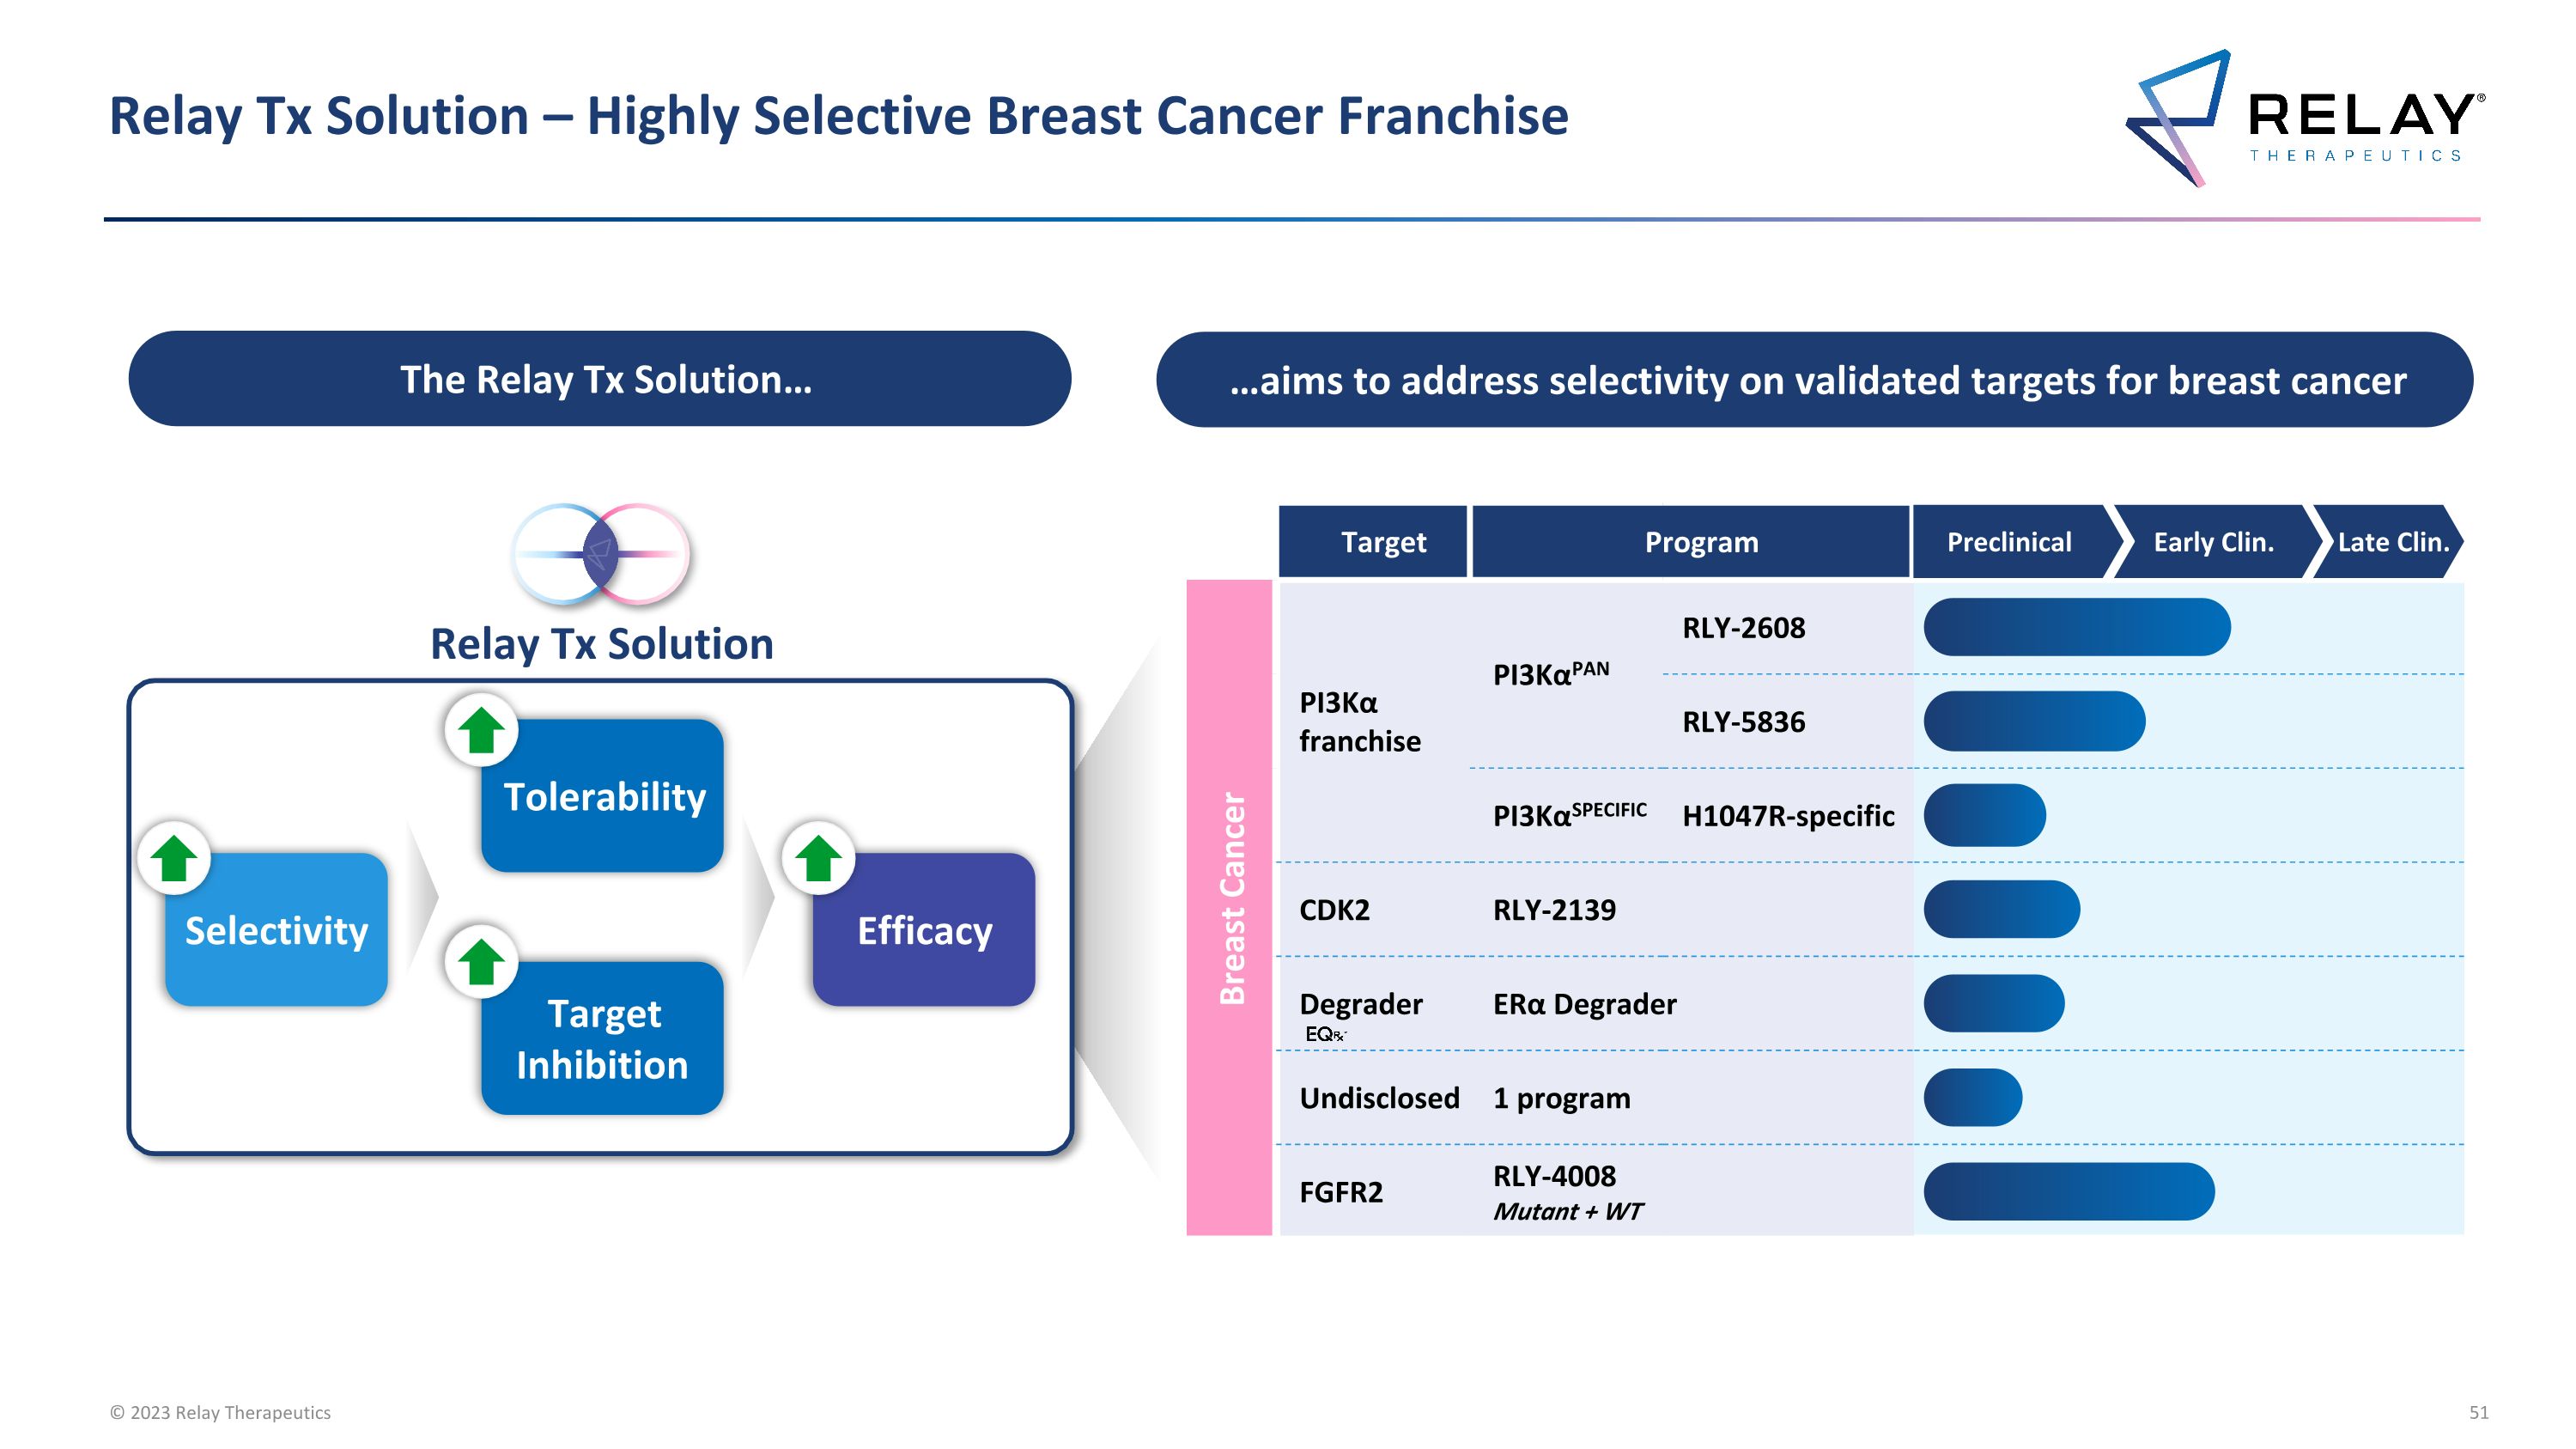The width and height of the screenshot is (2576, 1449).
Task: Click the green arrow above Tolerability
Action: (x=481, y=730)
